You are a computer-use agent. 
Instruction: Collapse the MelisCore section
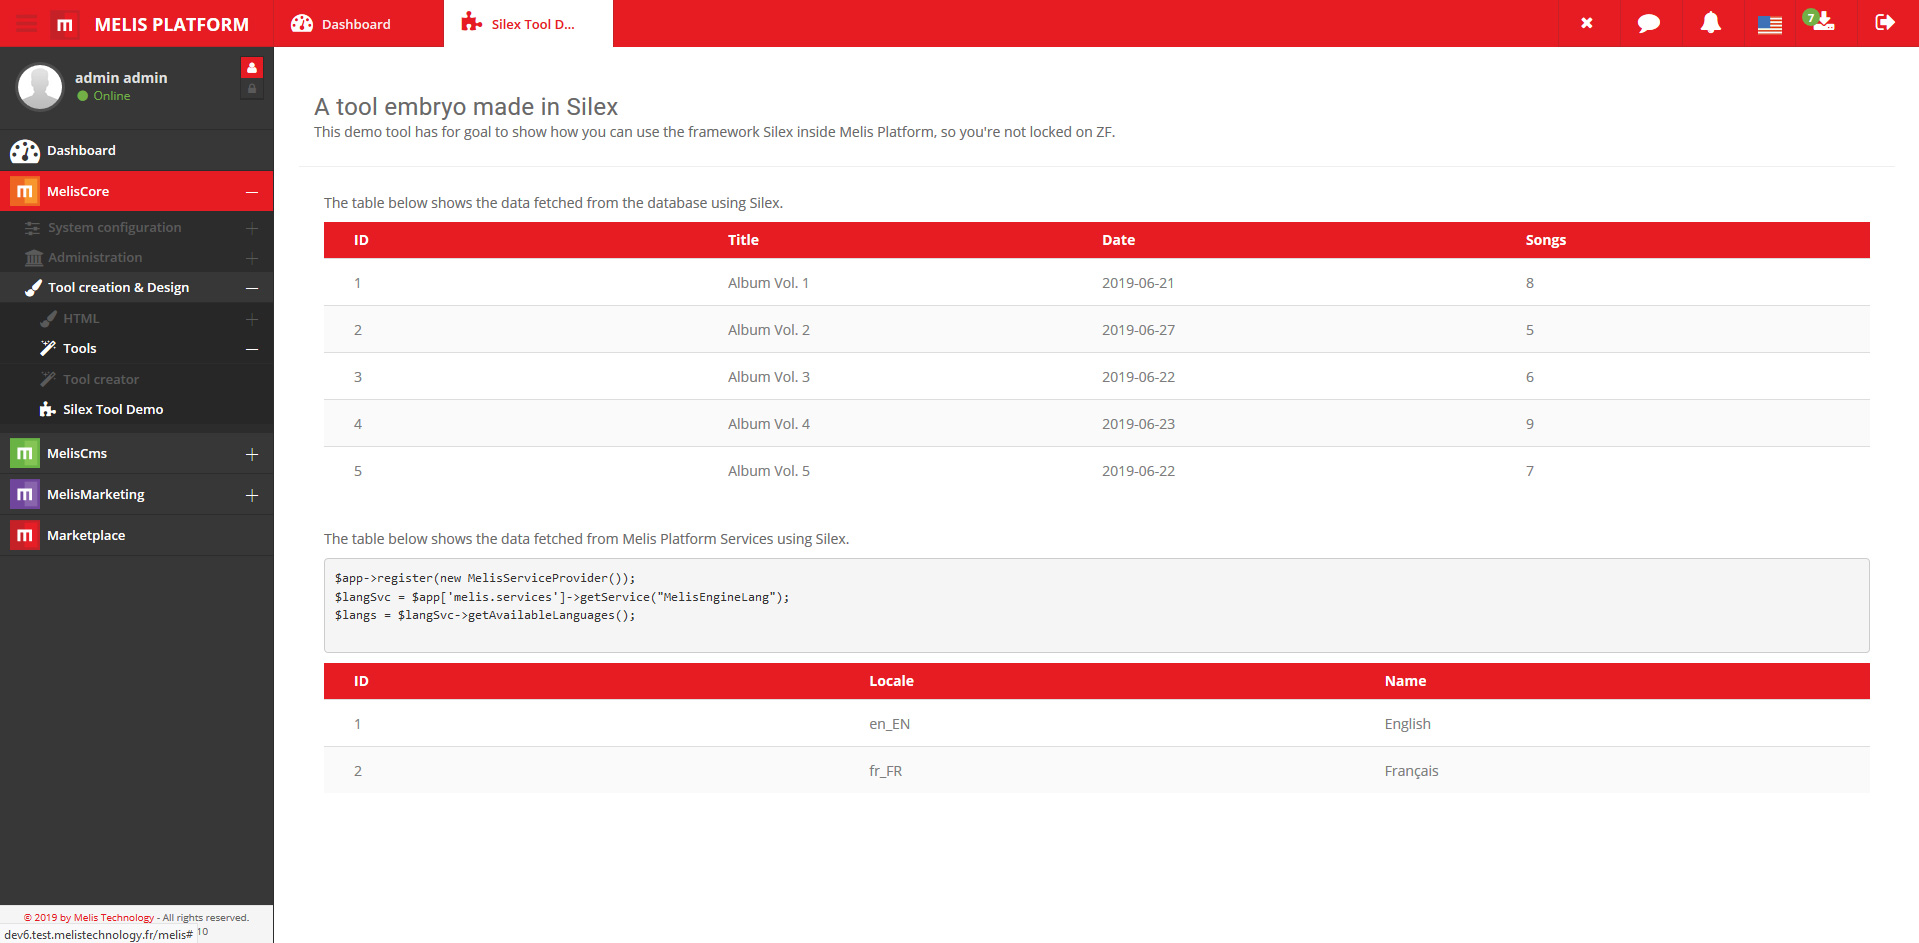(x=252, y=192)
